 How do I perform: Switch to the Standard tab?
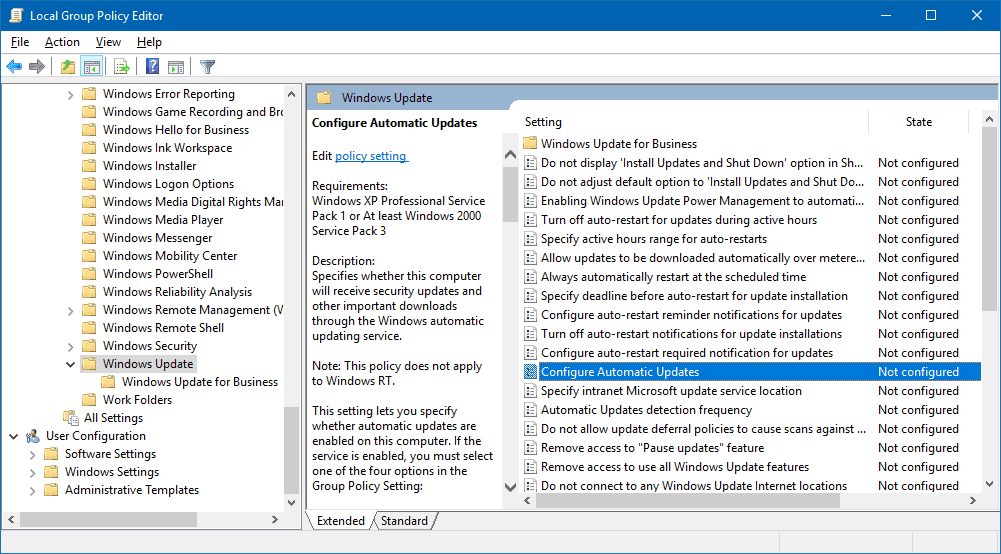(x=404, y=521)
